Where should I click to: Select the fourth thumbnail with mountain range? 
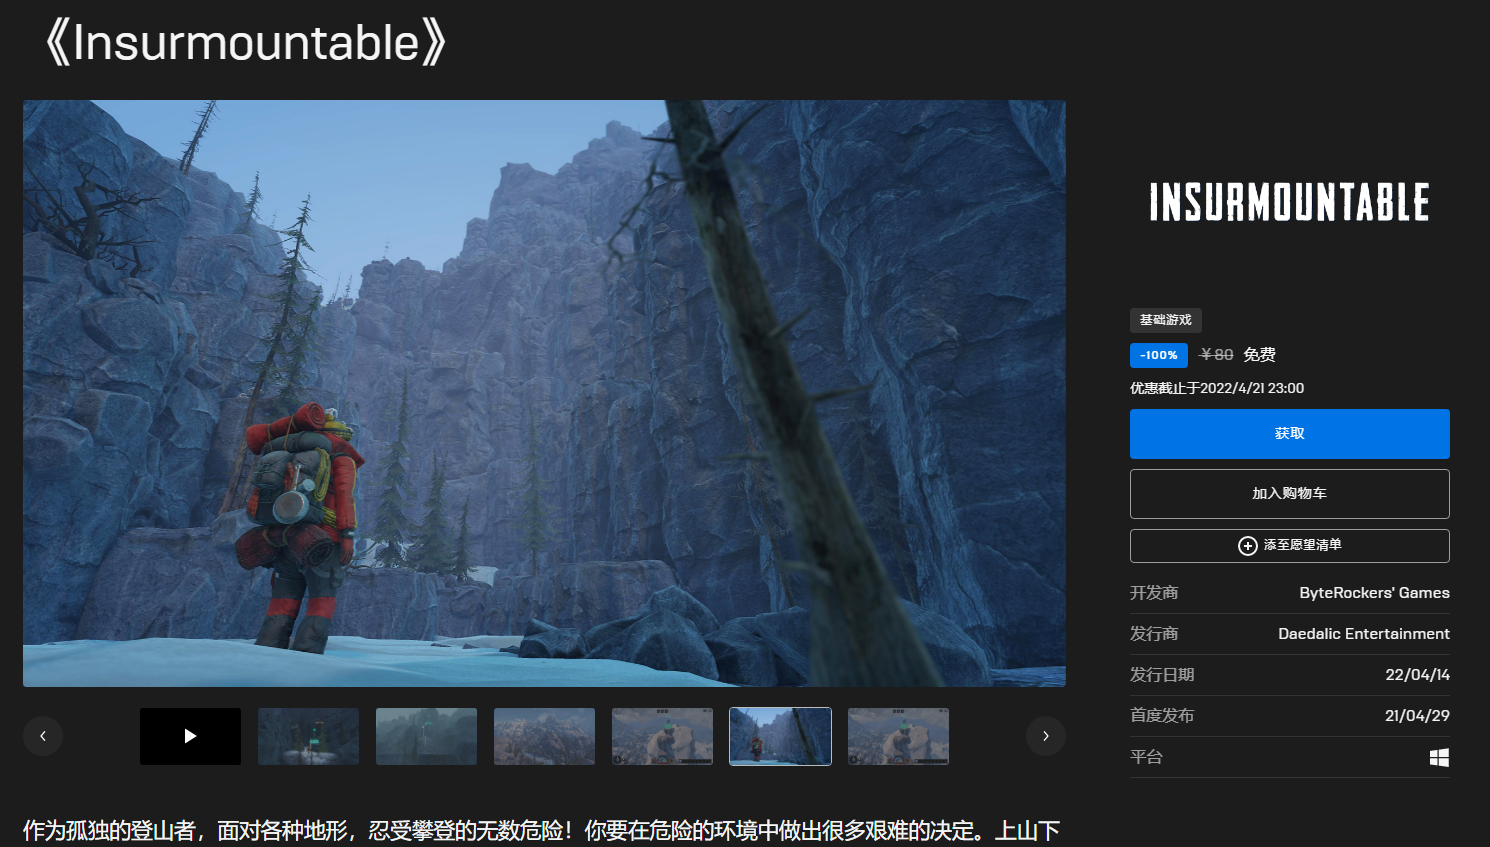click(x=544, y=736)
